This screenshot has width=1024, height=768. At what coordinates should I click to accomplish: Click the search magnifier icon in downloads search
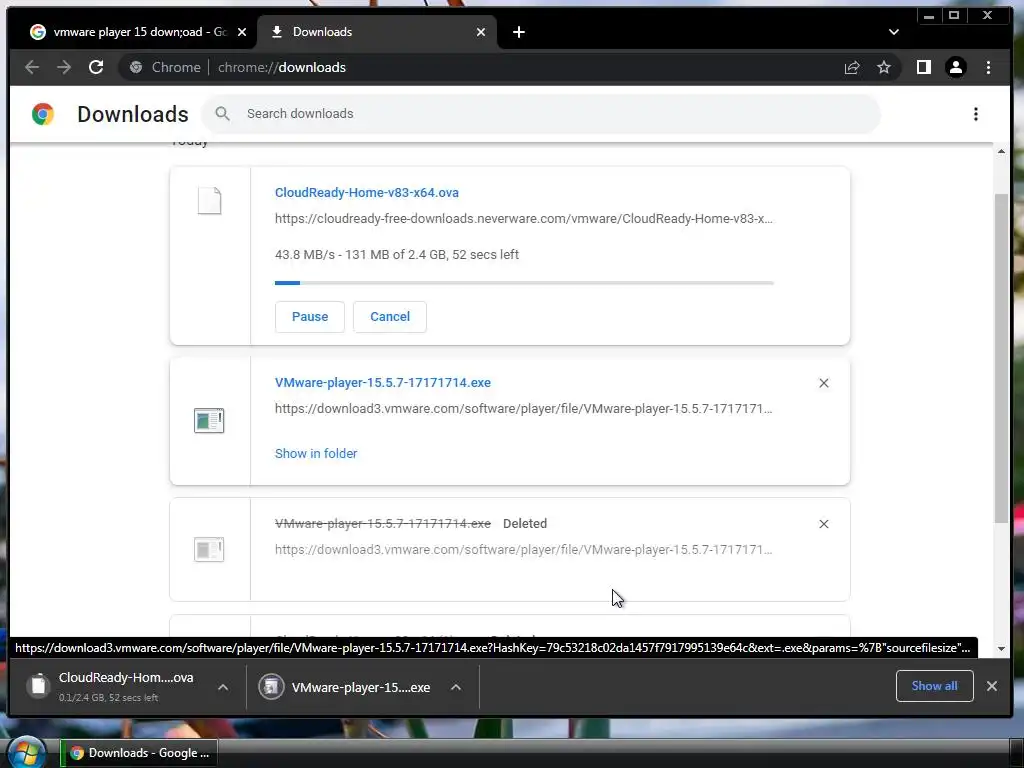(223, 114)
